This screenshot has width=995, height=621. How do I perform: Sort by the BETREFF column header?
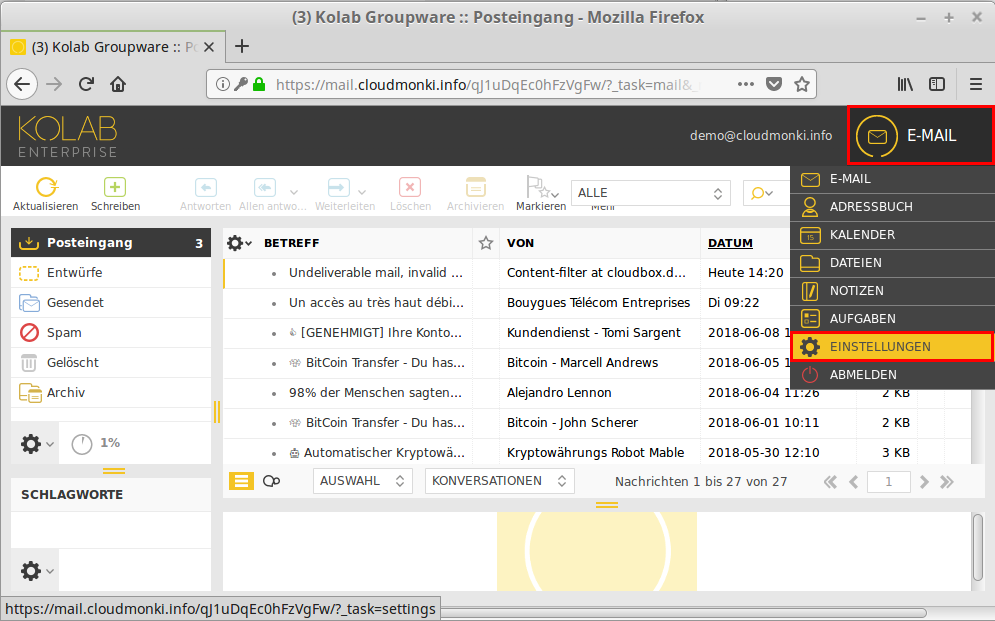pos(291,243)
